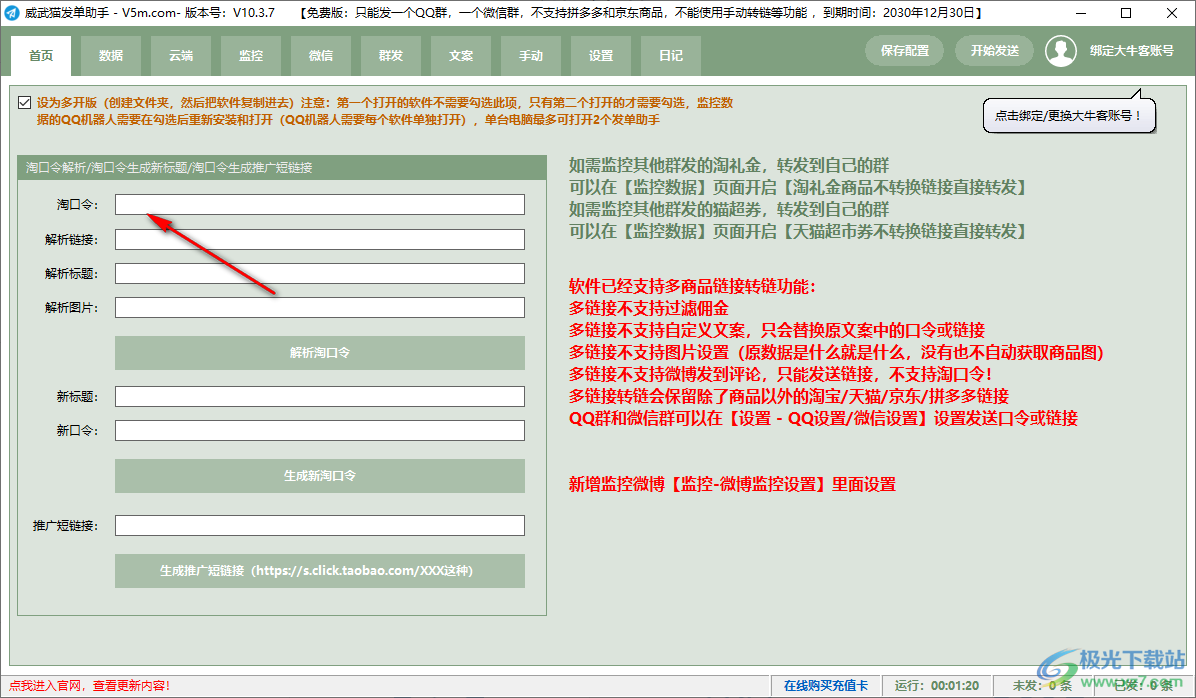Open 点我进入官网 link in status bar
Screen dimensions: 1196x698
tap(89, 686)
